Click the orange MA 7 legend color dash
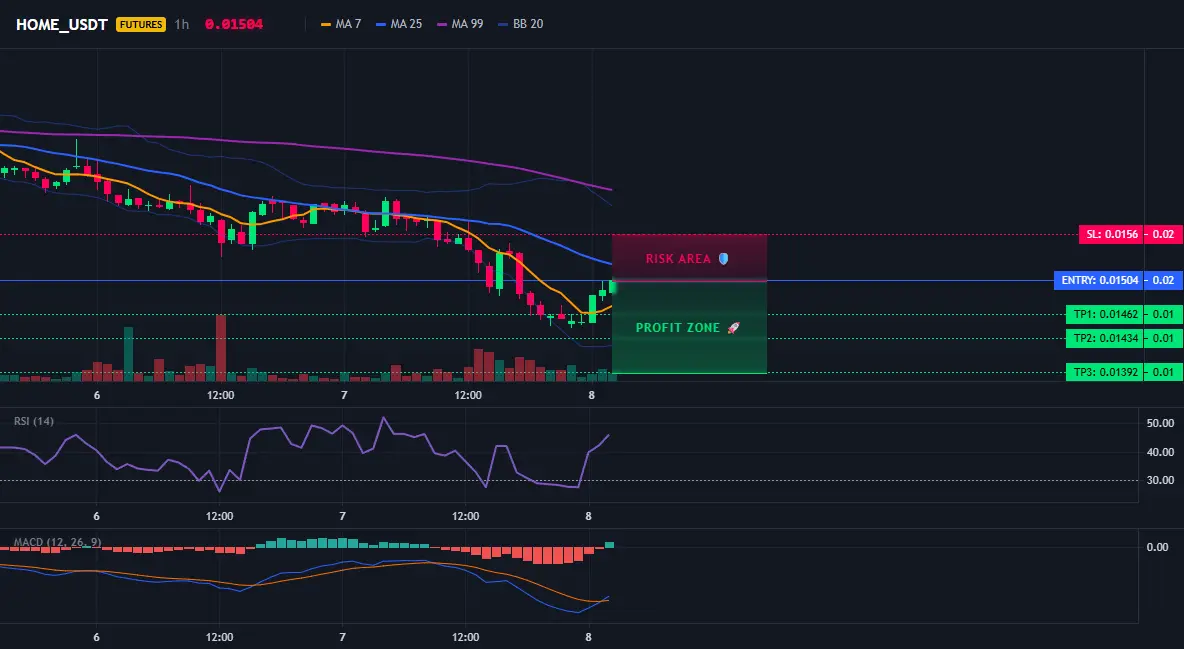 [x=326, y=24]
